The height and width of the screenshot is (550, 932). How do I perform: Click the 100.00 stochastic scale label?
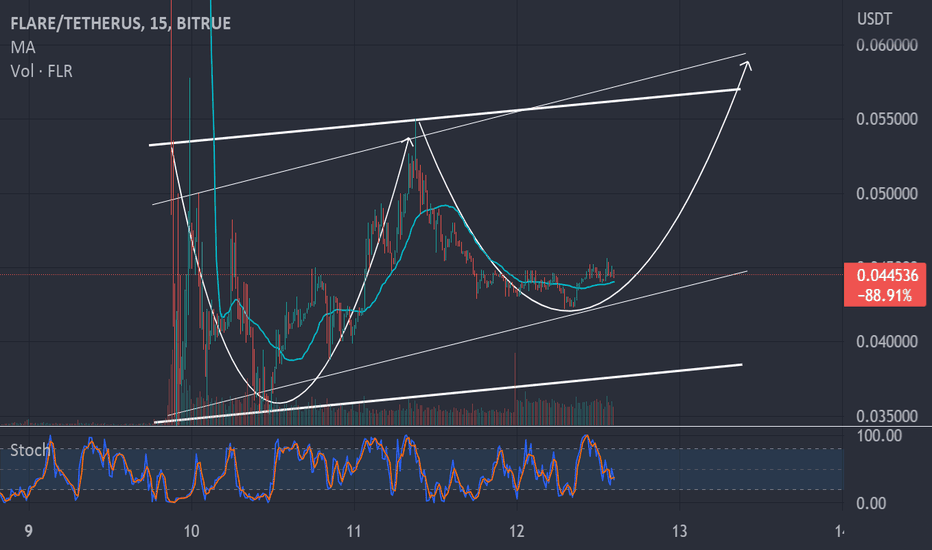pyautogui.click(x=879, y=436)
